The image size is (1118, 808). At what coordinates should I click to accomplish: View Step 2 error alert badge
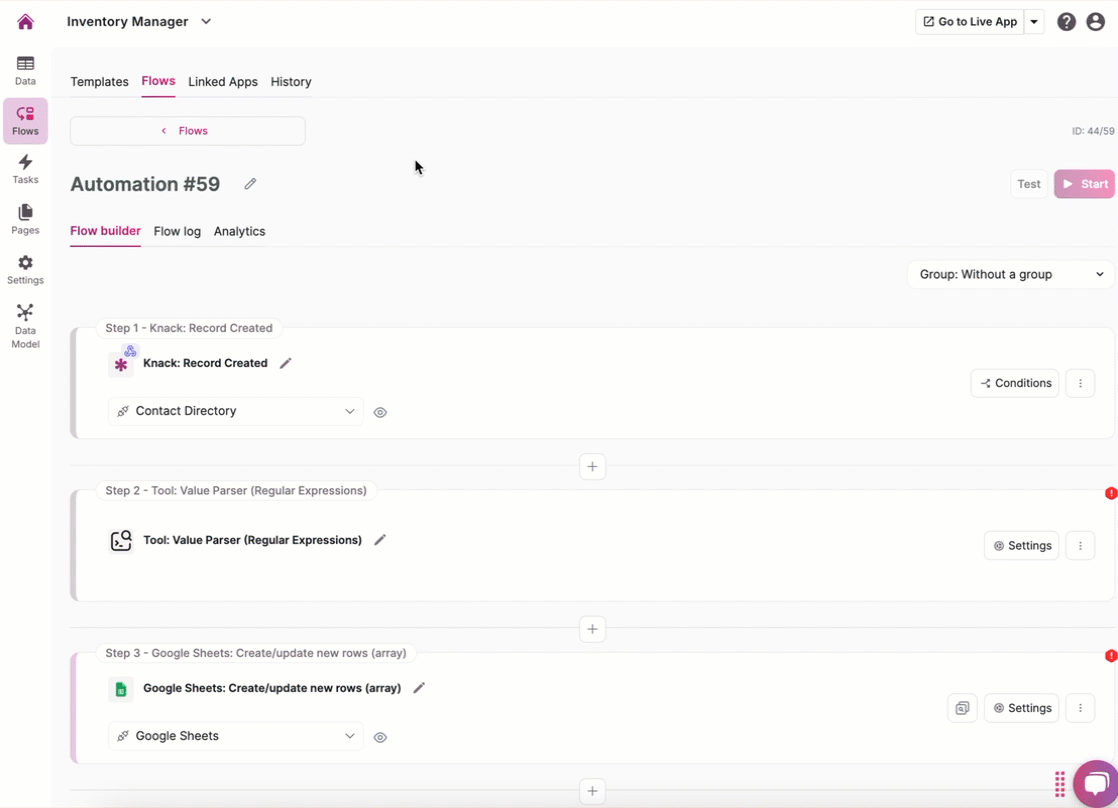1111,493
